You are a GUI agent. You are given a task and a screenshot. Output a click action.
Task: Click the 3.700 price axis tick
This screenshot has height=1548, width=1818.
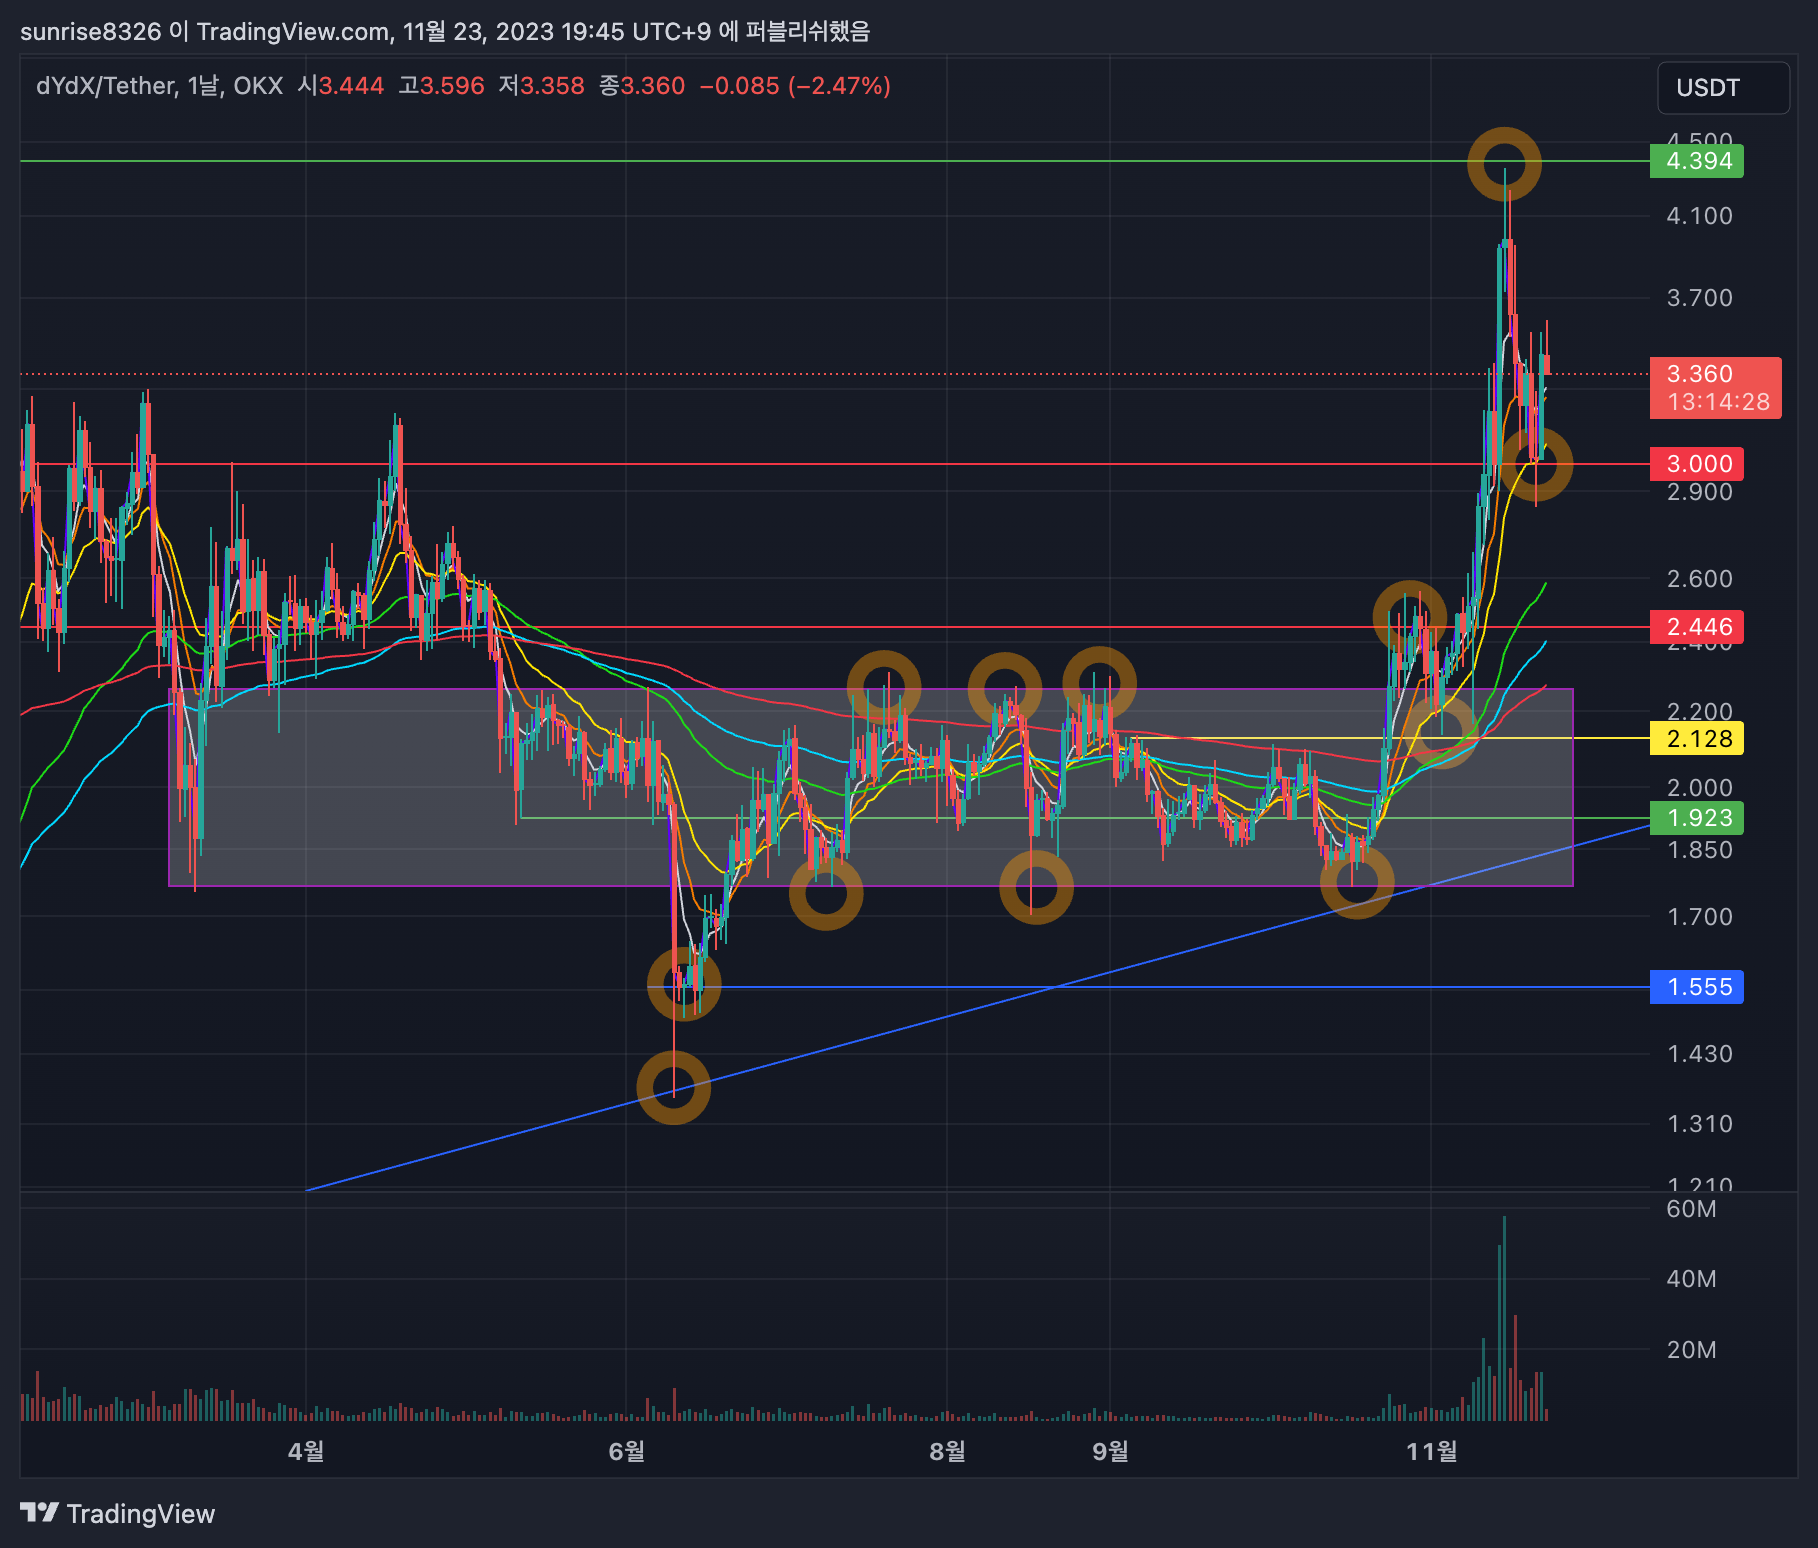point(1699,298)
